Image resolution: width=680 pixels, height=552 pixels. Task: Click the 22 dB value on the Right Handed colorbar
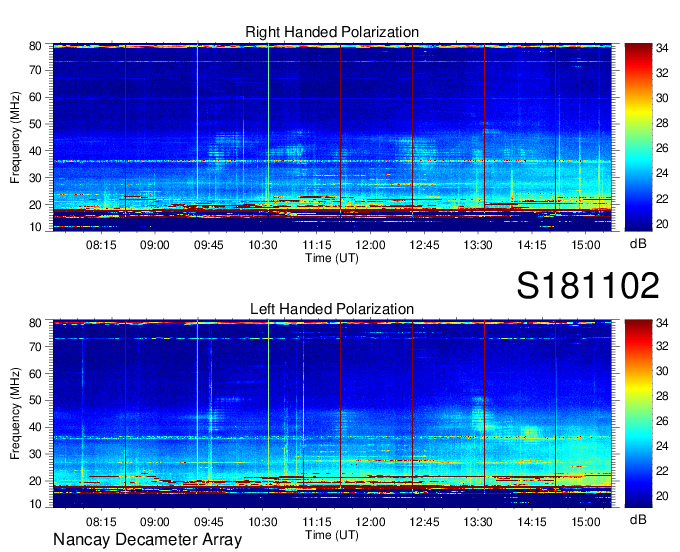[x=662, y=199]
